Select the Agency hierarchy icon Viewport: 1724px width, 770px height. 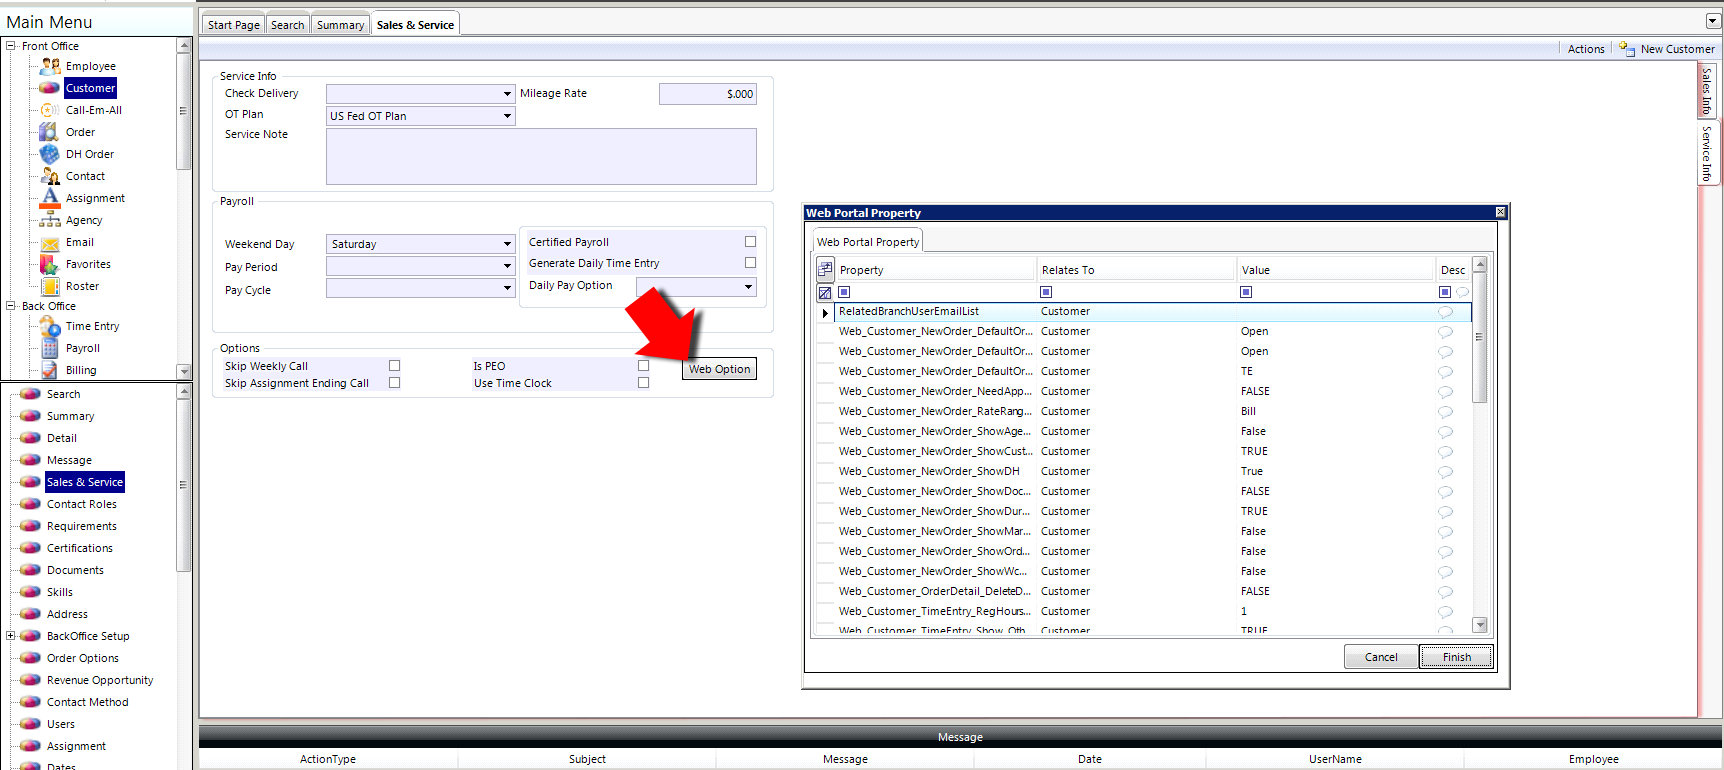[x=50, y=220]
